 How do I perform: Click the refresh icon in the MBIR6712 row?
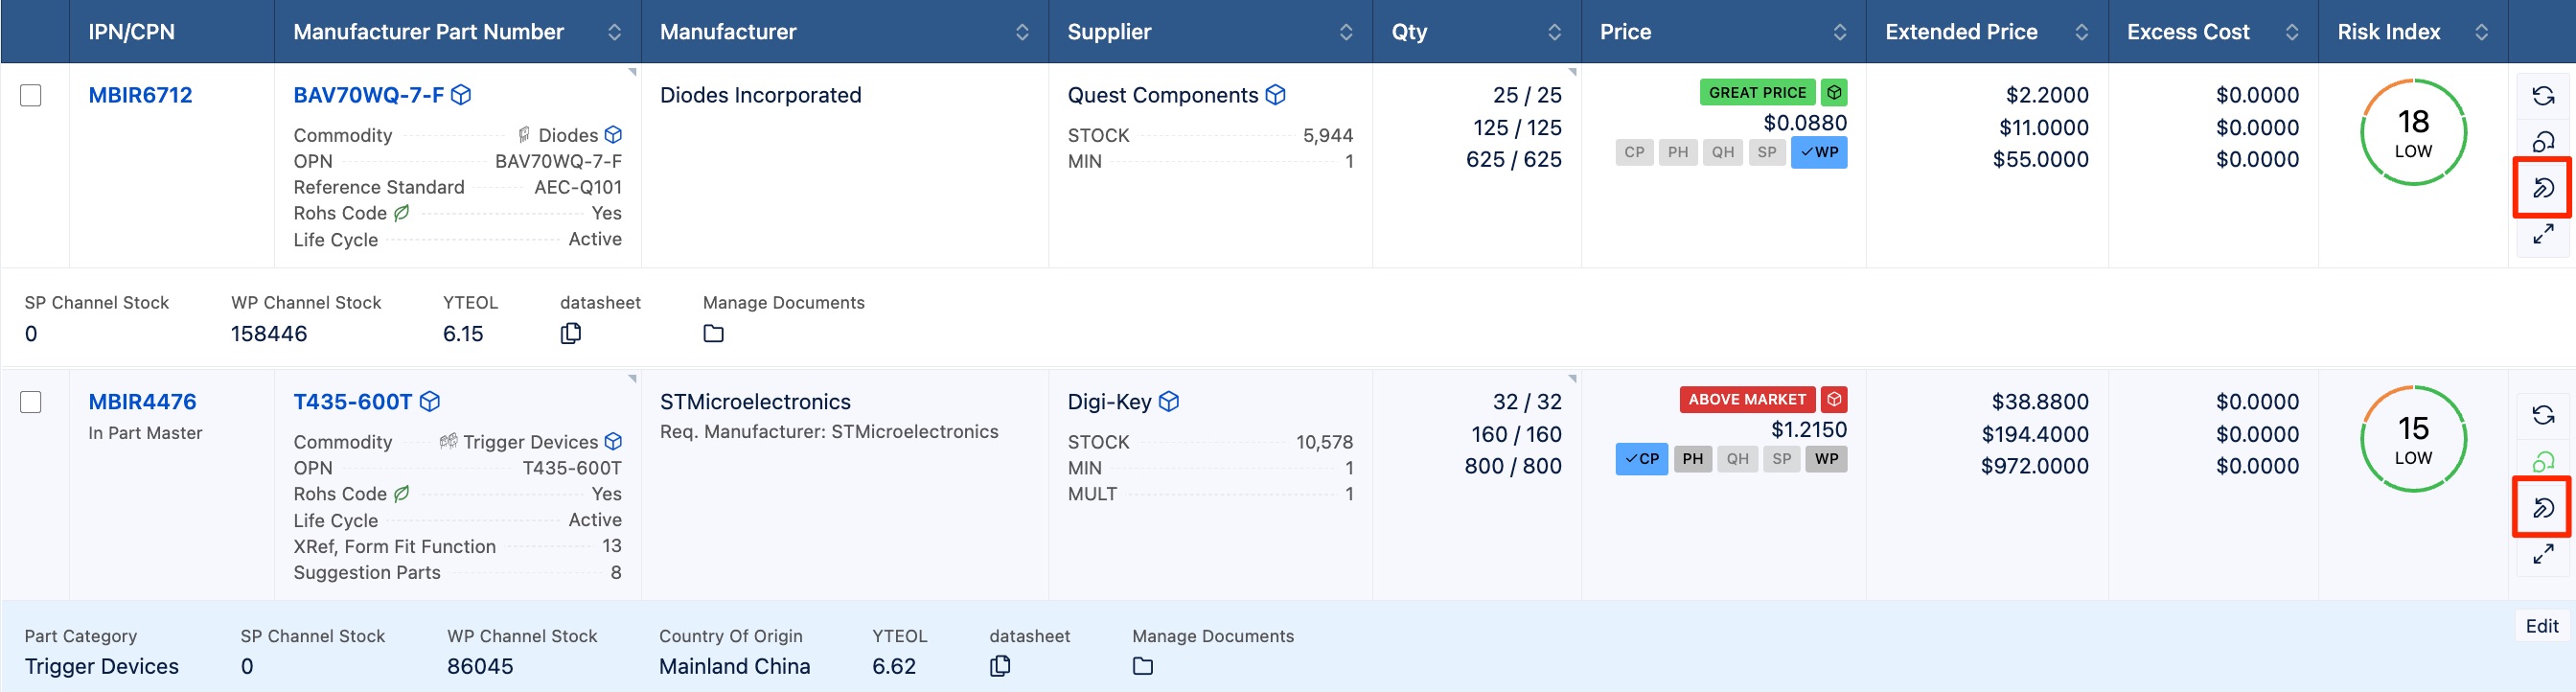click(2543, 96)
